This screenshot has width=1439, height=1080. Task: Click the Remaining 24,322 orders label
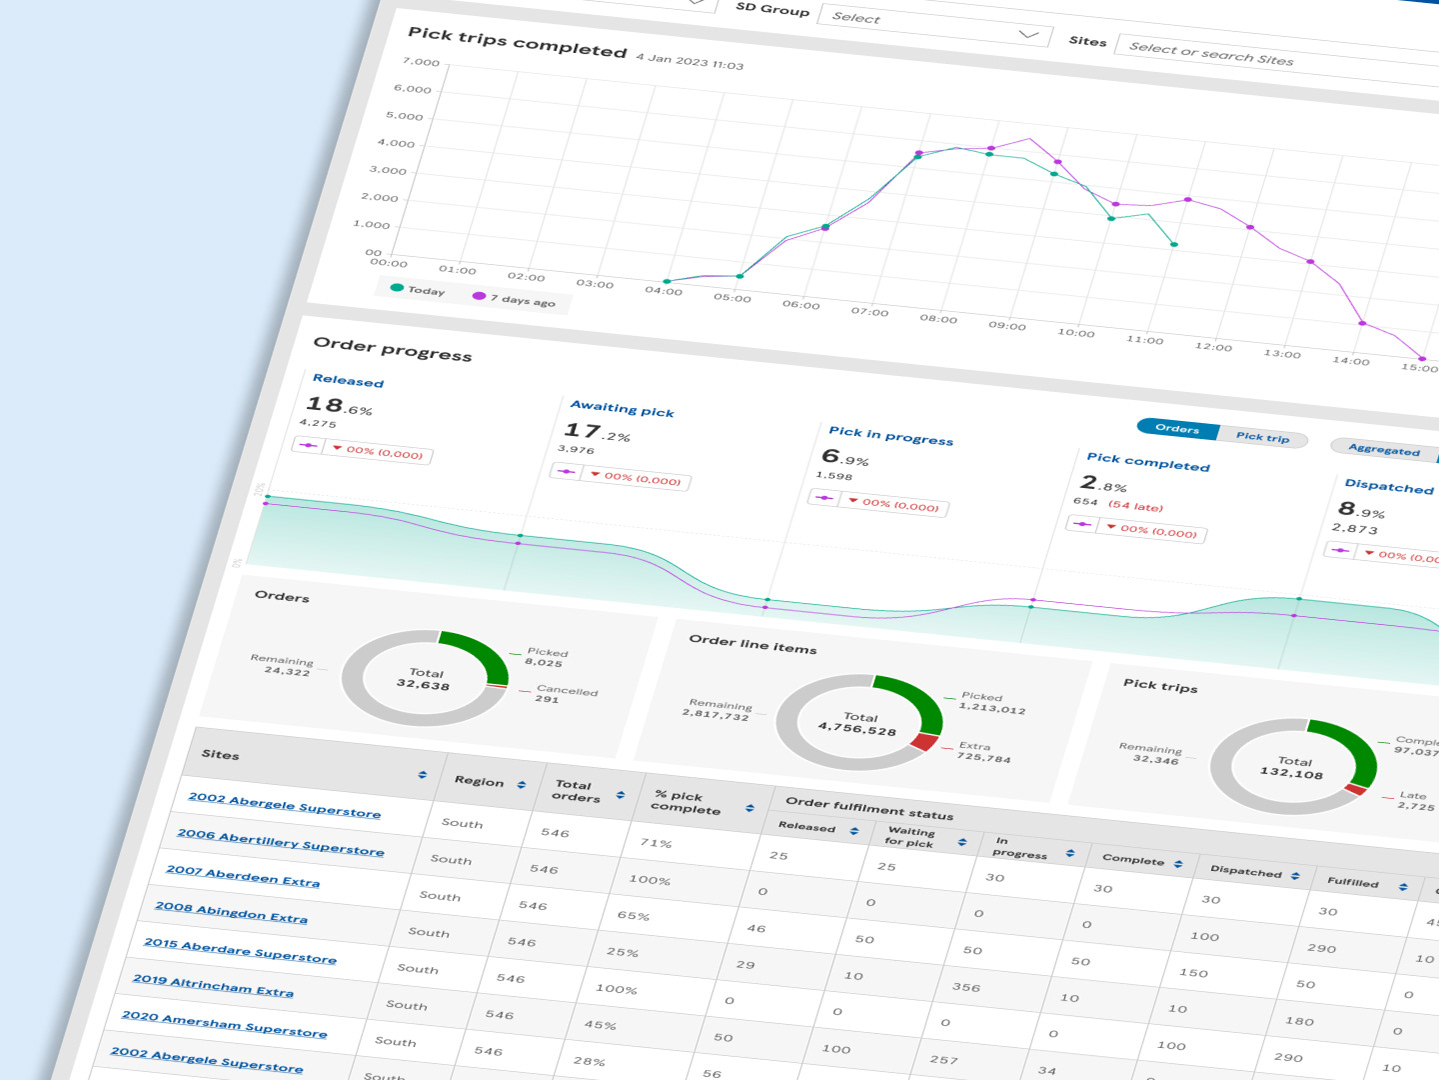pyautogui.click(x=282, y=665)
